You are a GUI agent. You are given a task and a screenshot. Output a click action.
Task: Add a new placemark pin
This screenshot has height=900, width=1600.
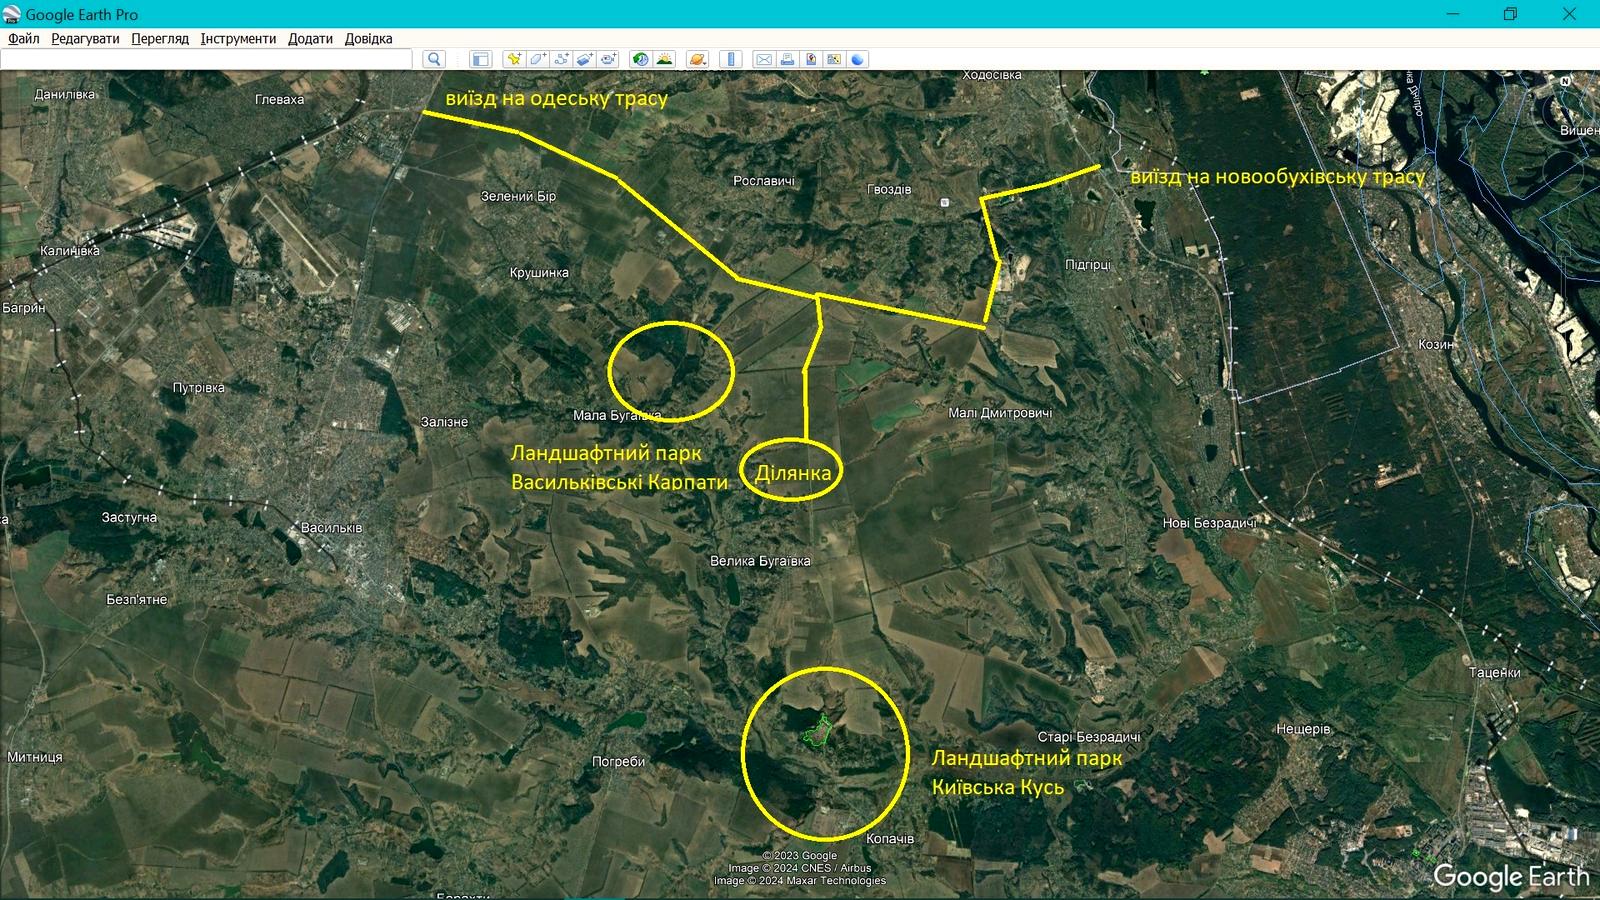514,59
